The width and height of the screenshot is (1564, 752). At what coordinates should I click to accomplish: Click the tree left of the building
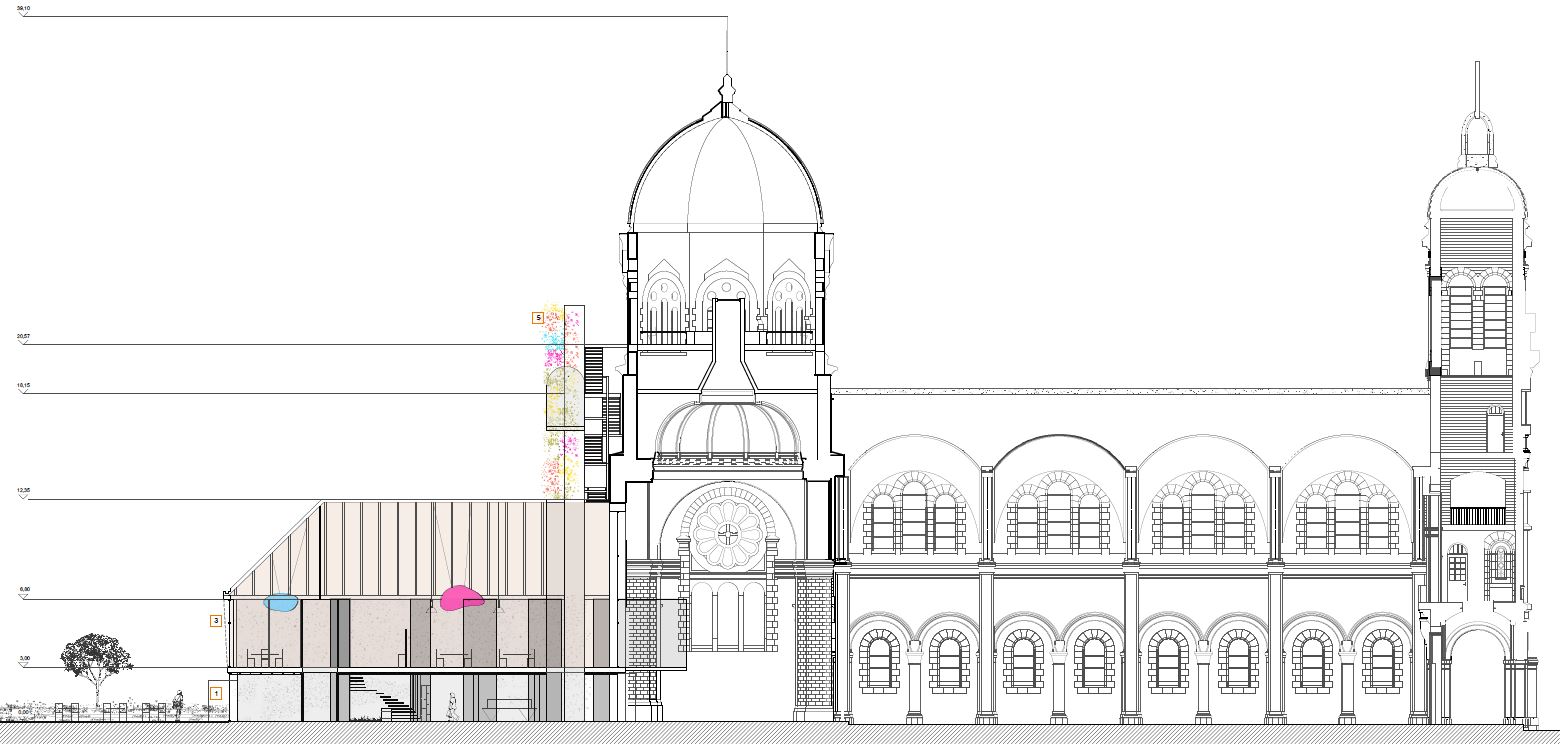click(x=97, y=662)
